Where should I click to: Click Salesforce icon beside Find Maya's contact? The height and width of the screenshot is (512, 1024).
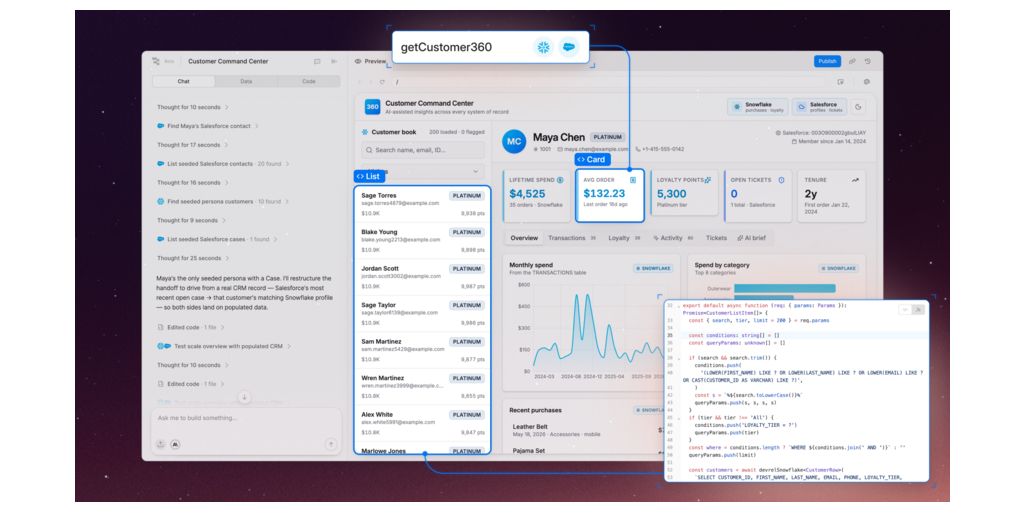(161, 126)
